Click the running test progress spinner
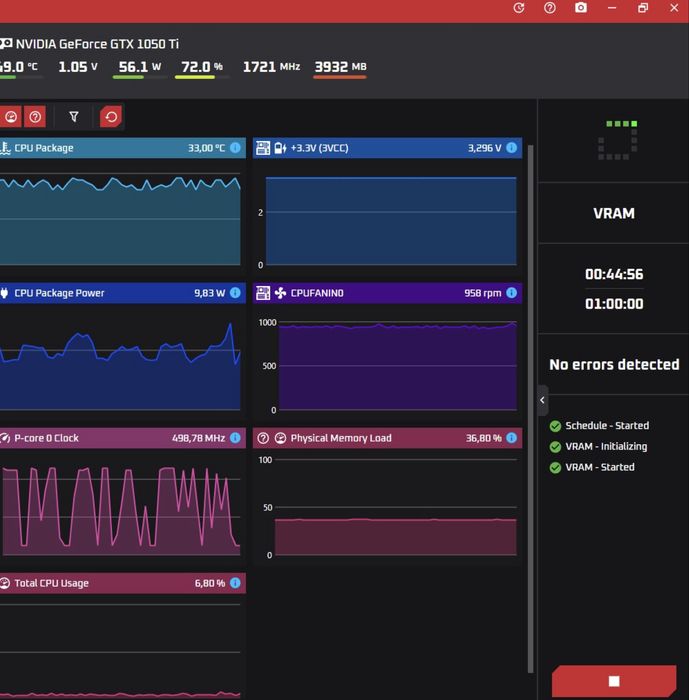Viewport: 689px width, 700px height. pyautogui.click(x=618, y=140)
